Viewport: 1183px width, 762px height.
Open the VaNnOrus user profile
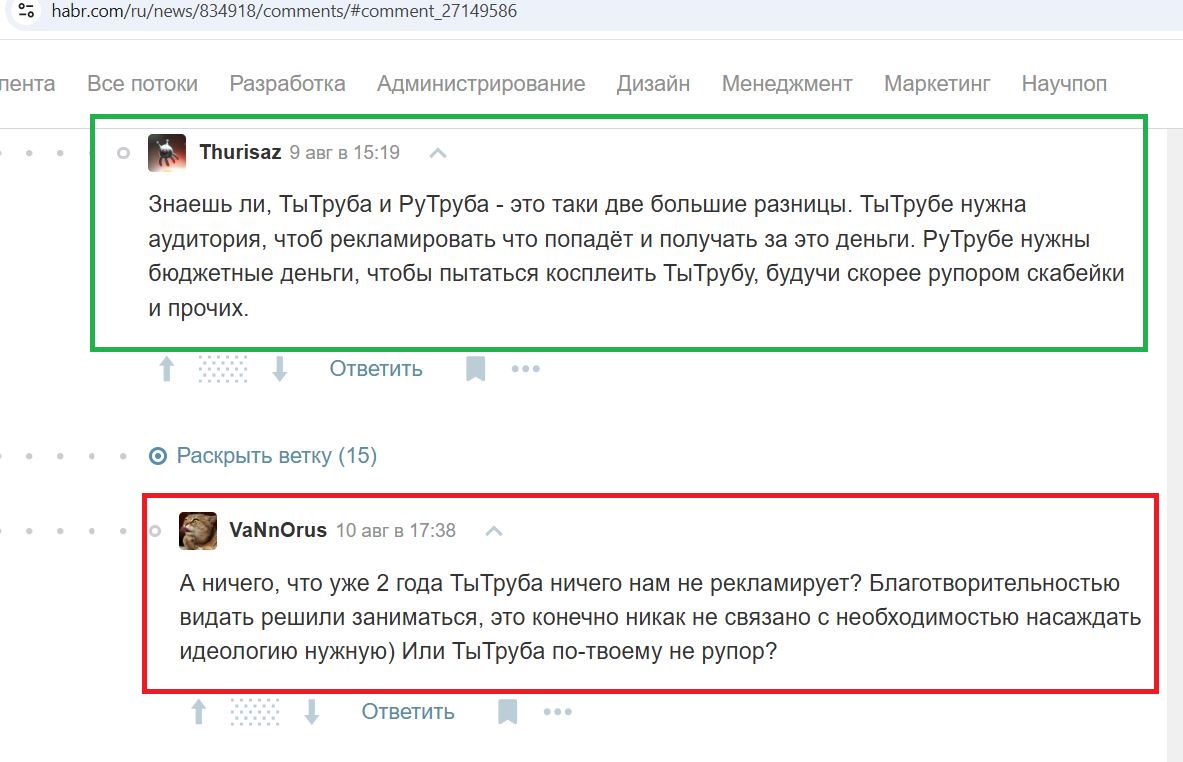[278, 530]
